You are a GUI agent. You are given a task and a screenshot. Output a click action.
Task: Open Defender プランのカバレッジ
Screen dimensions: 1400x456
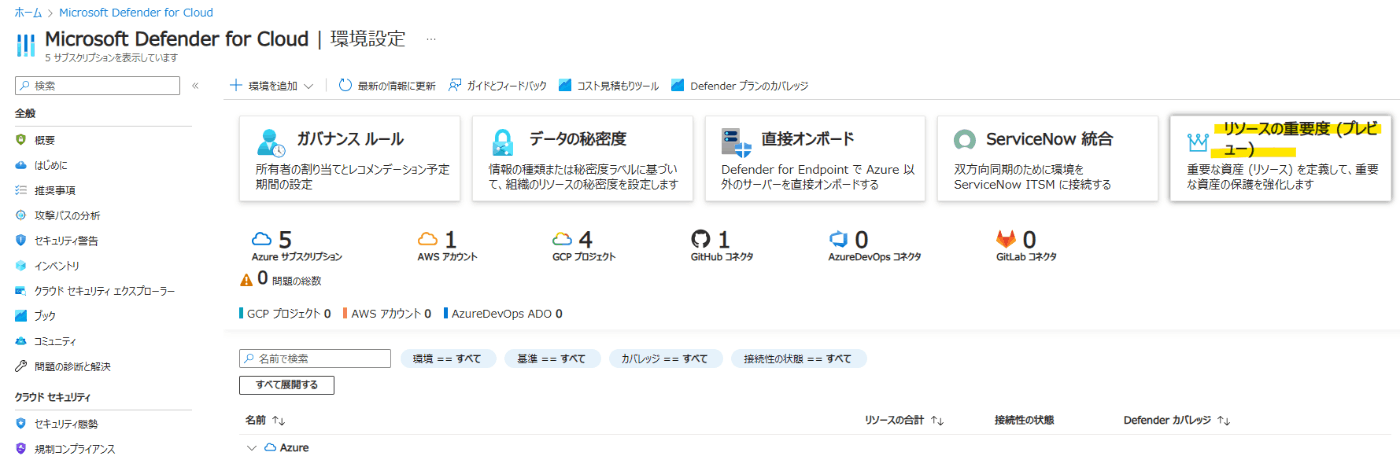(739, 86)
